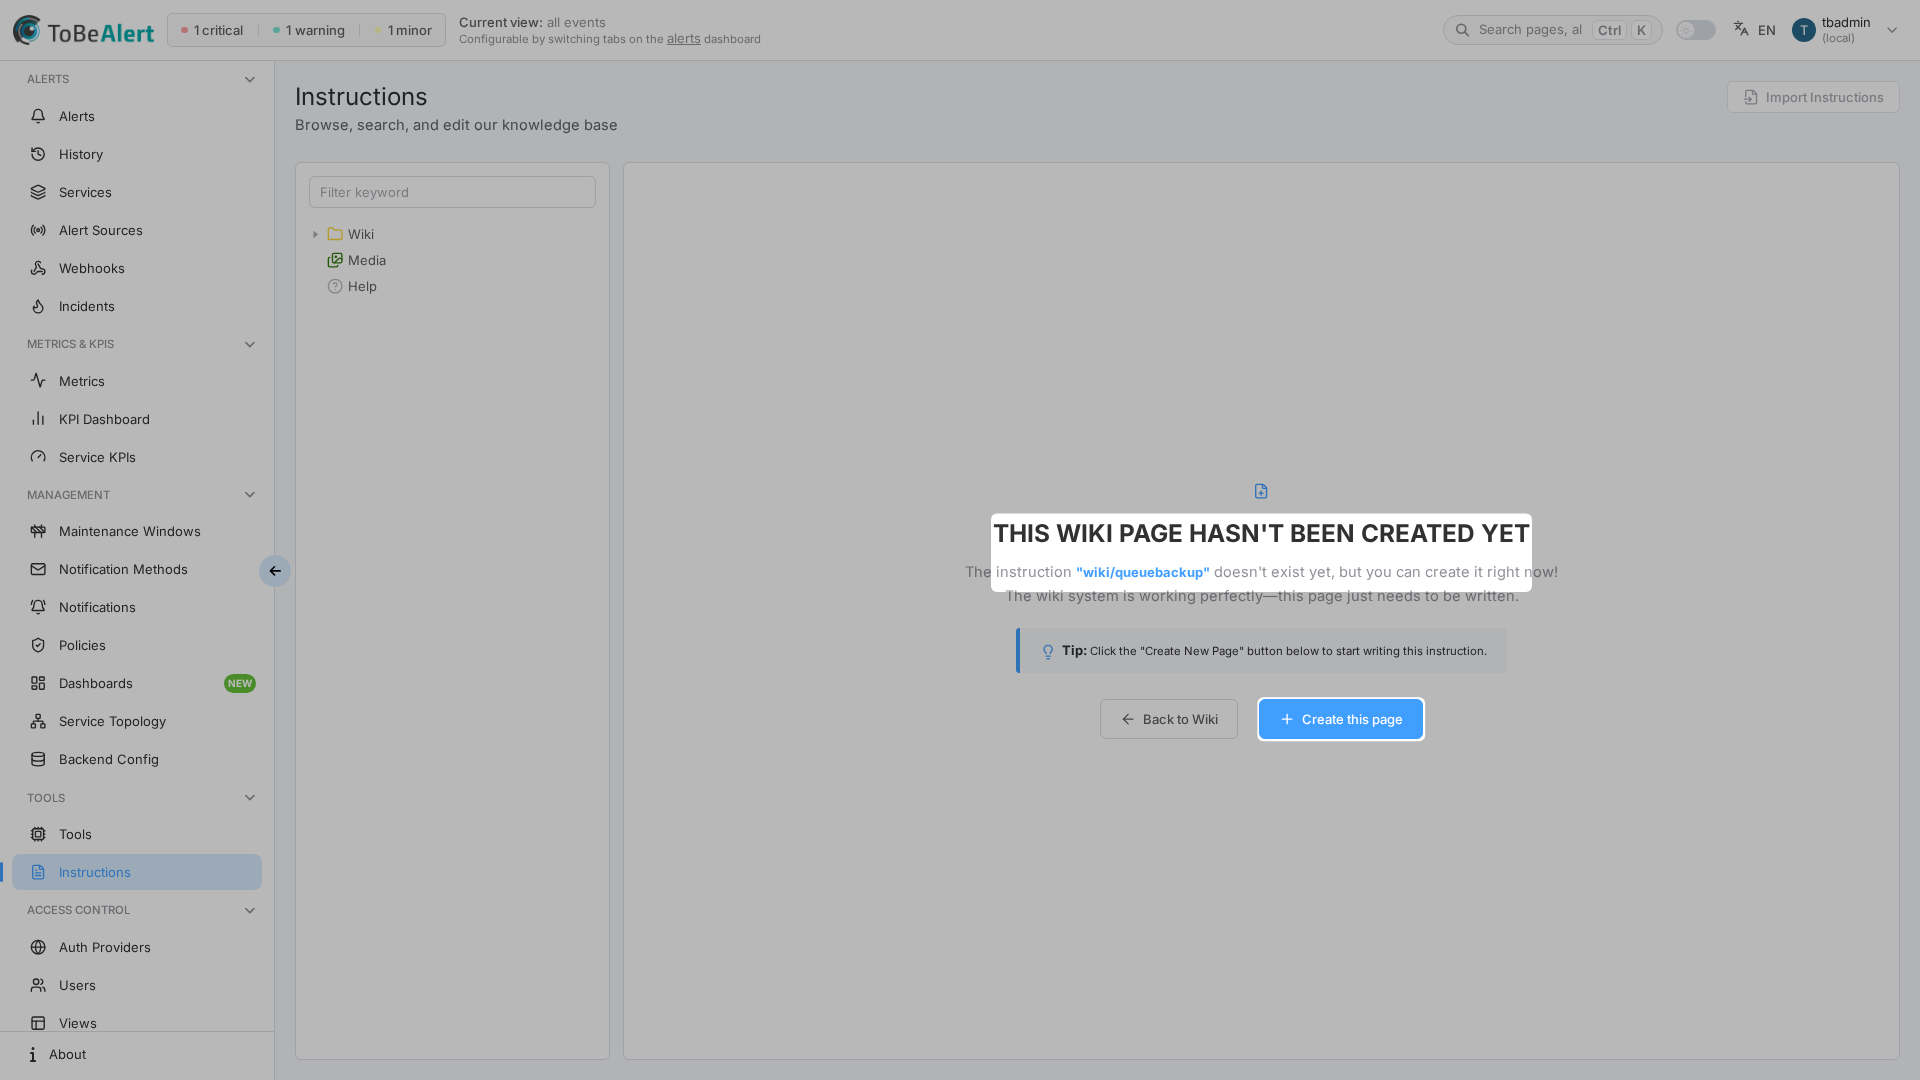Click the Policies shield icon
This screenshot has height=1080, width=1920.
[38, 645]
